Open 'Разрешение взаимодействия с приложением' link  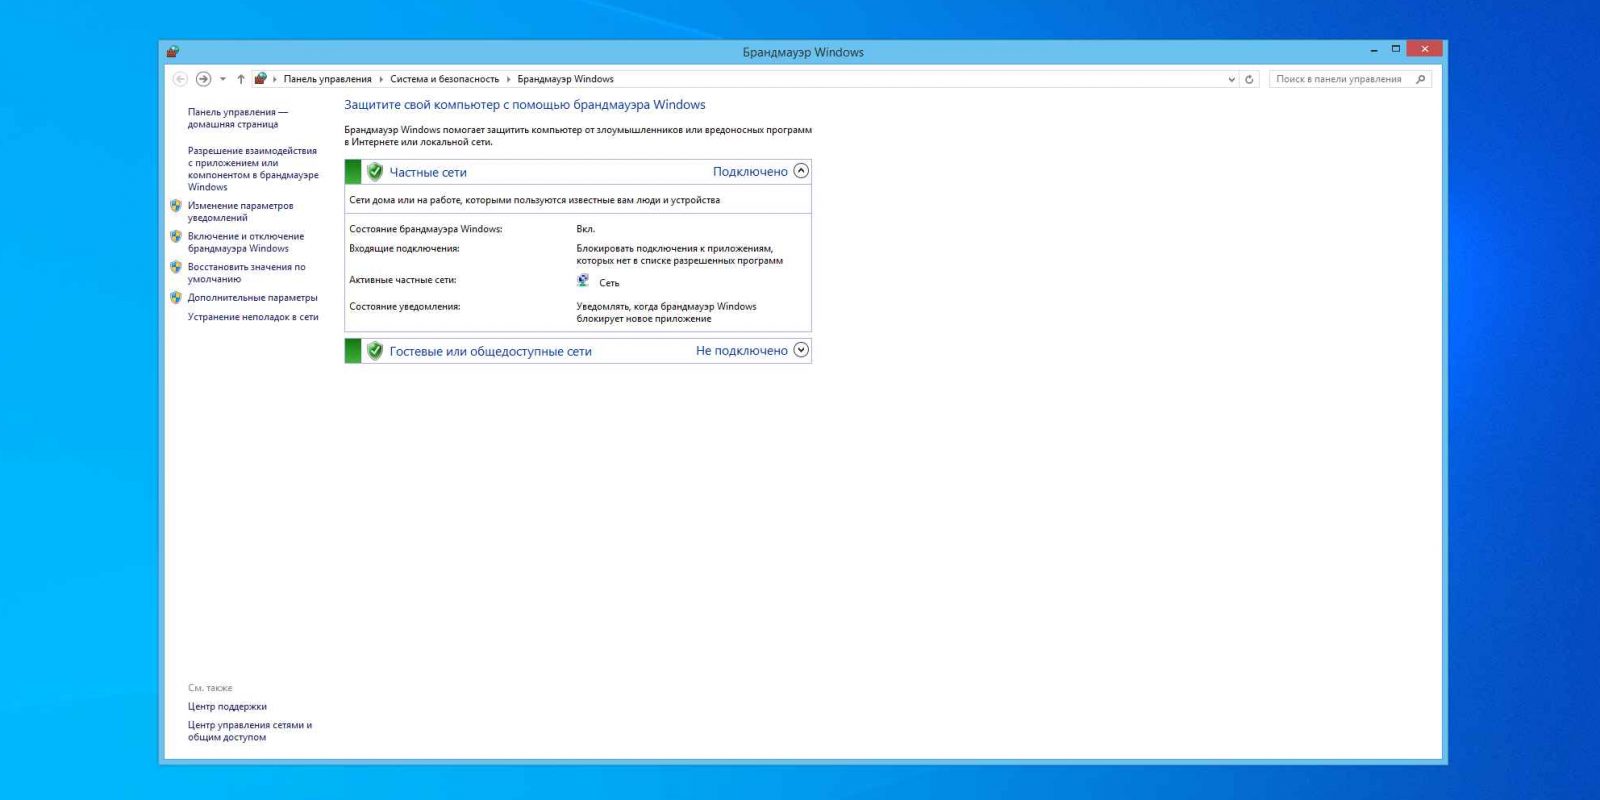253,168
